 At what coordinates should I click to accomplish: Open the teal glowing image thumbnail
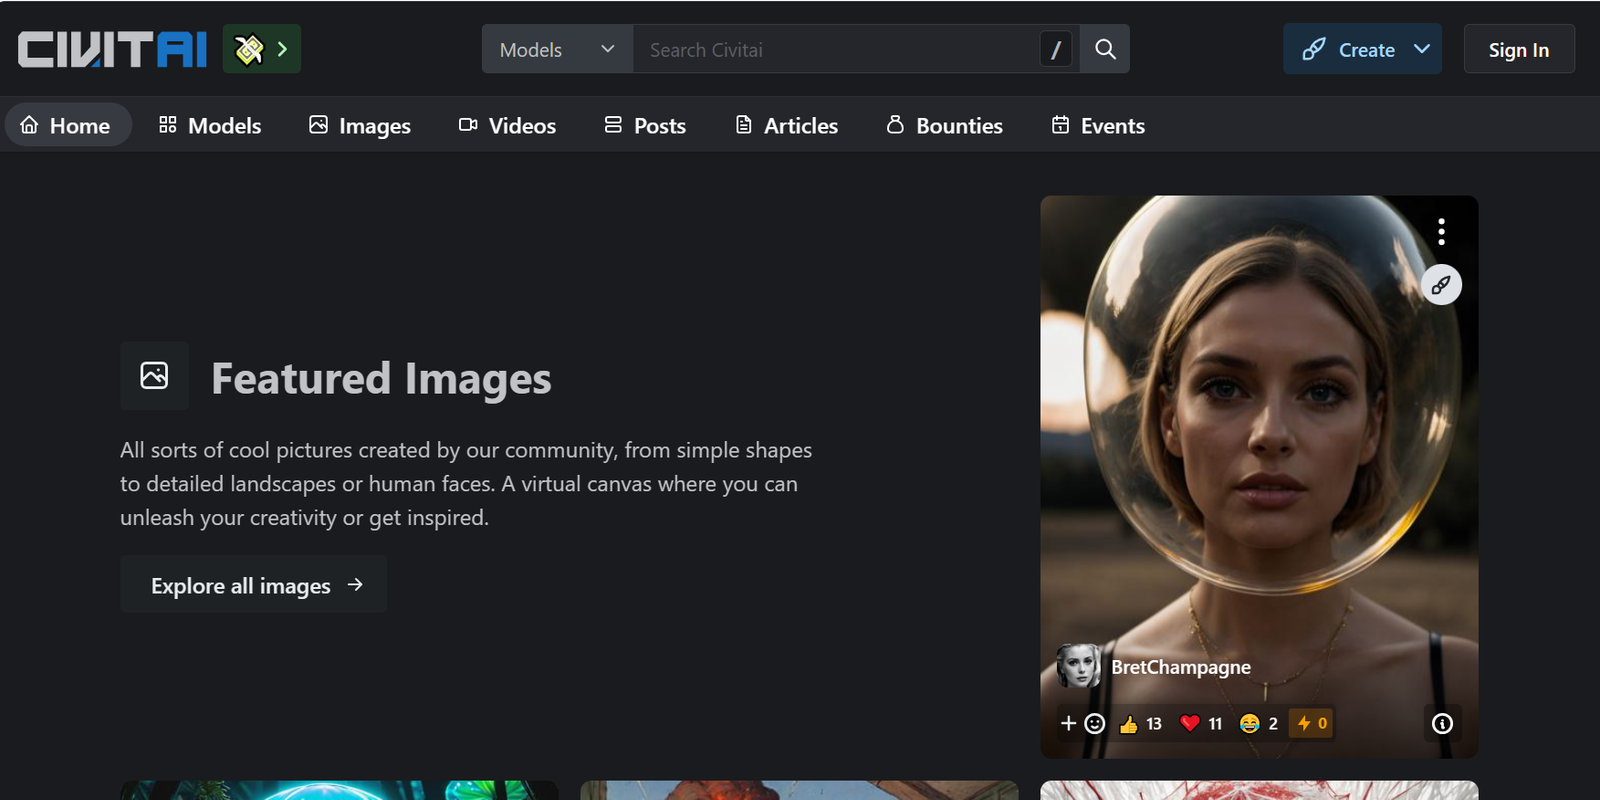(339, 790)
